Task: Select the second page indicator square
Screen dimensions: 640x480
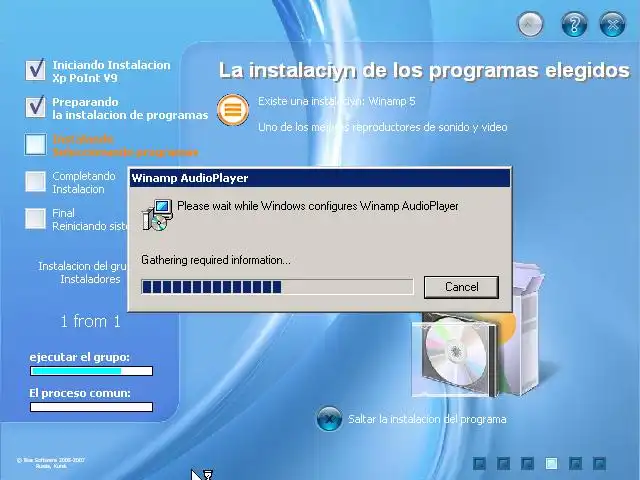Action: (x=503, y=463)
